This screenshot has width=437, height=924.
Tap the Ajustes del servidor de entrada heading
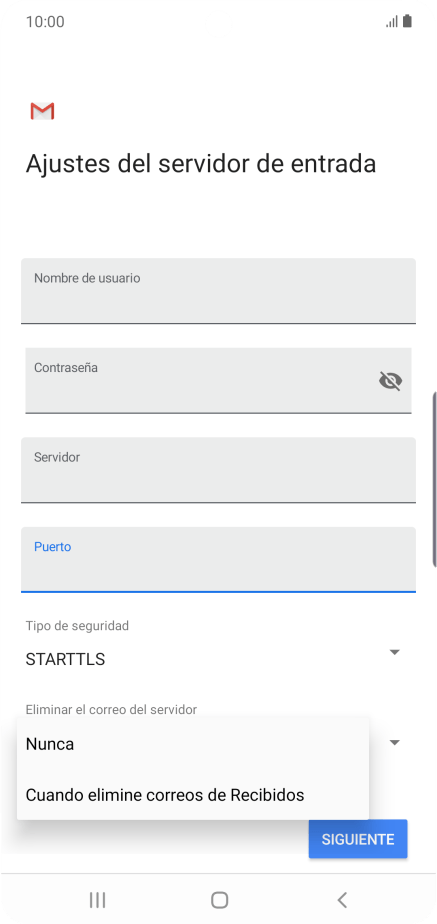(201, 164)
